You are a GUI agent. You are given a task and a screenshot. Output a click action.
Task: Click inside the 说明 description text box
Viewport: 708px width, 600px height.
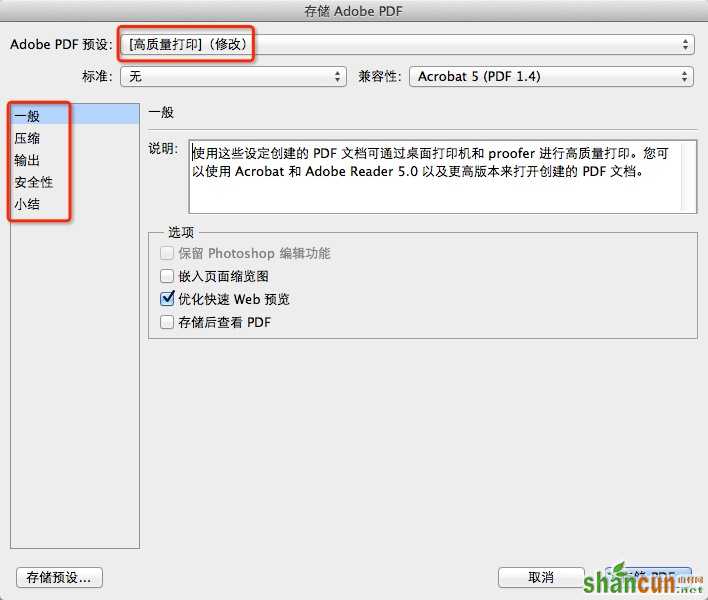(434, 177)
